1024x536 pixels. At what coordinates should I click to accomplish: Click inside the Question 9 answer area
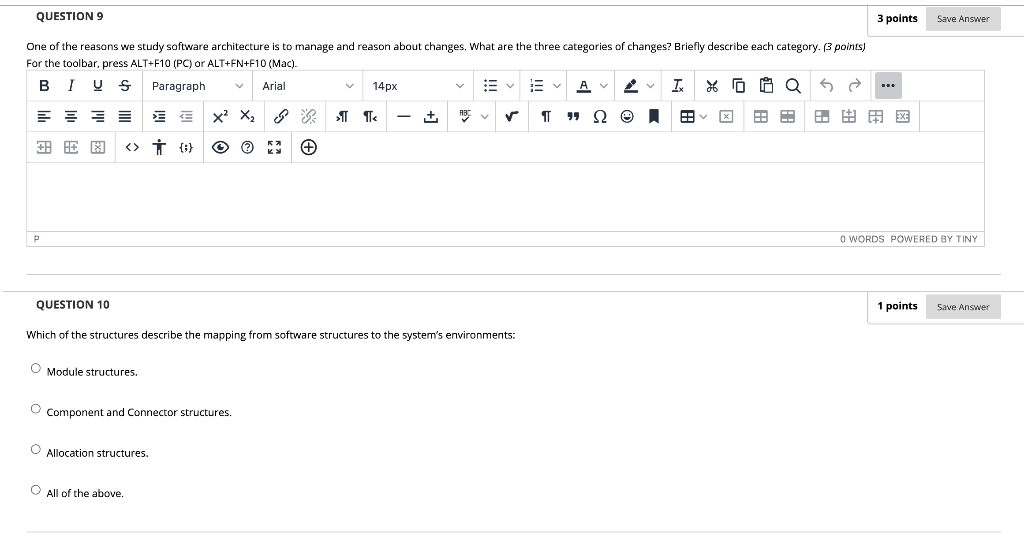[505, 197]
